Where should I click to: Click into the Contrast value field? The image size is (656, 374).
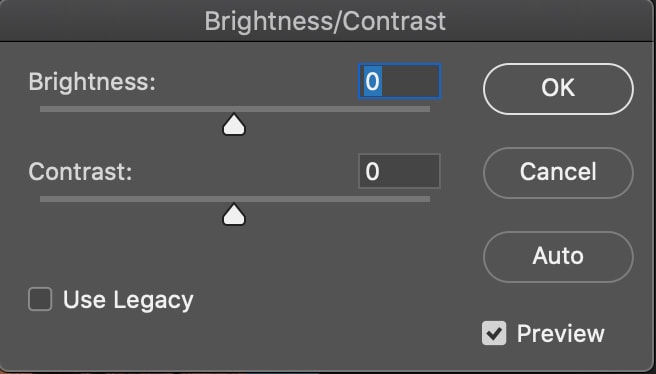pyautogui.click(x=400, y=171)
